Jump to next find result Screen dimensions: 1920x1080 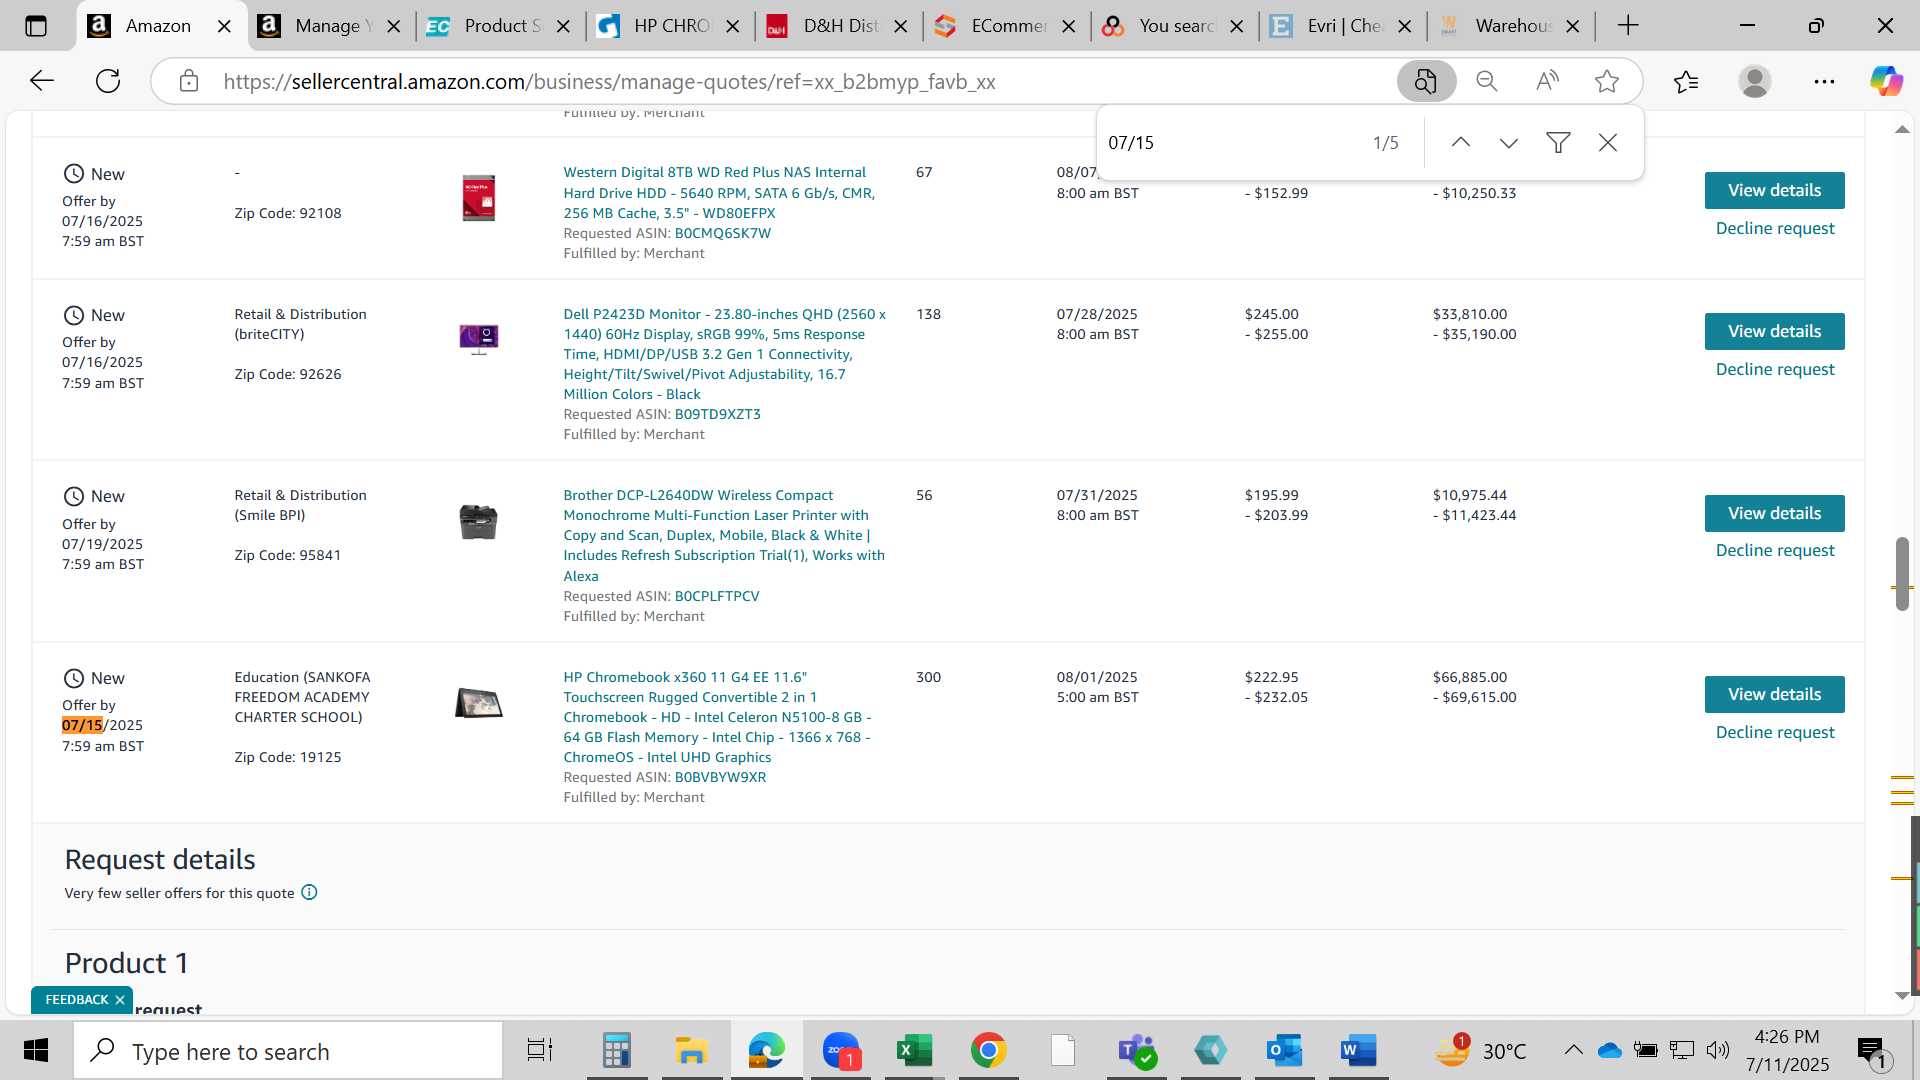tap(1509, 143)
